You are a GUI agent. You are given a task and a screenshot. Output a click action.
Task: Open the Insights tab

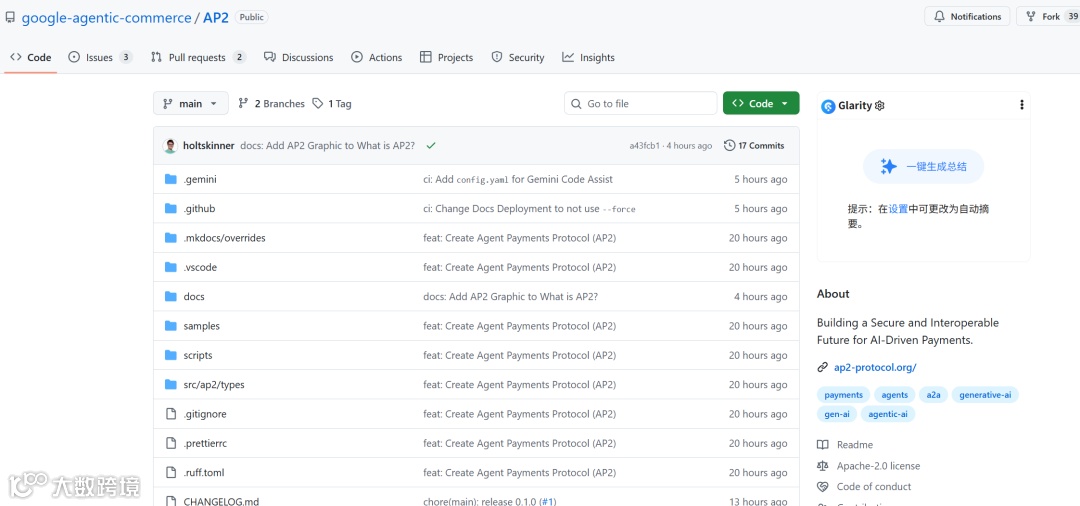pos(588,57)
